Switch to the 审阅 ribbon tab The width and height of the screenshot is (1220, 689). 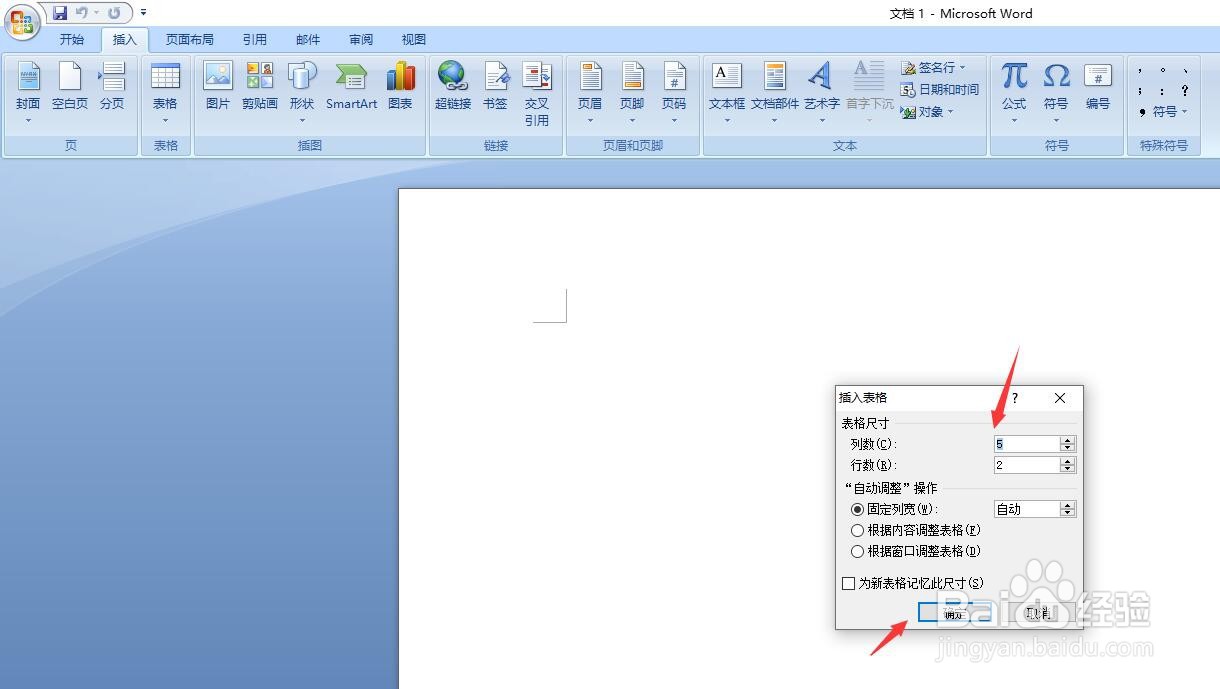point(360,39)
